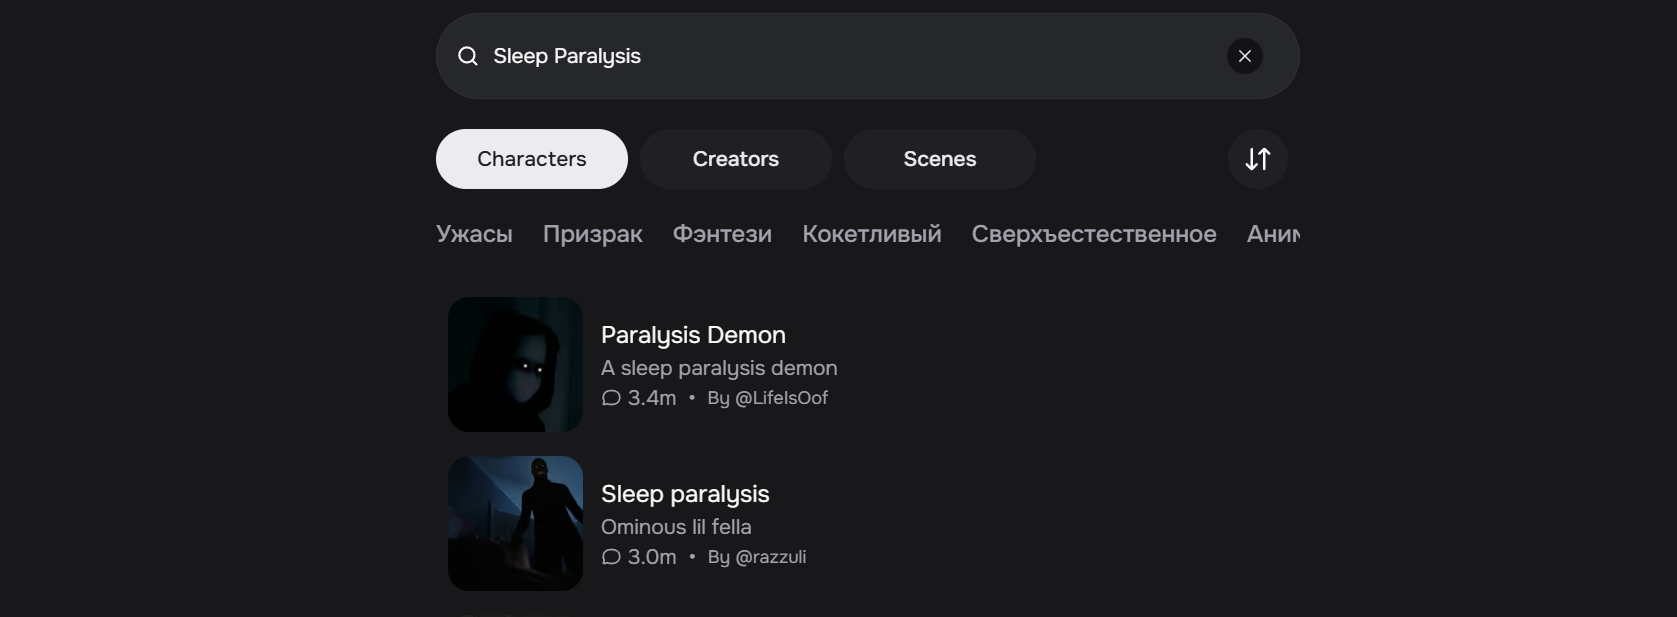
Task: Click the search magnifier icon
Action: [x=467, y=56]
